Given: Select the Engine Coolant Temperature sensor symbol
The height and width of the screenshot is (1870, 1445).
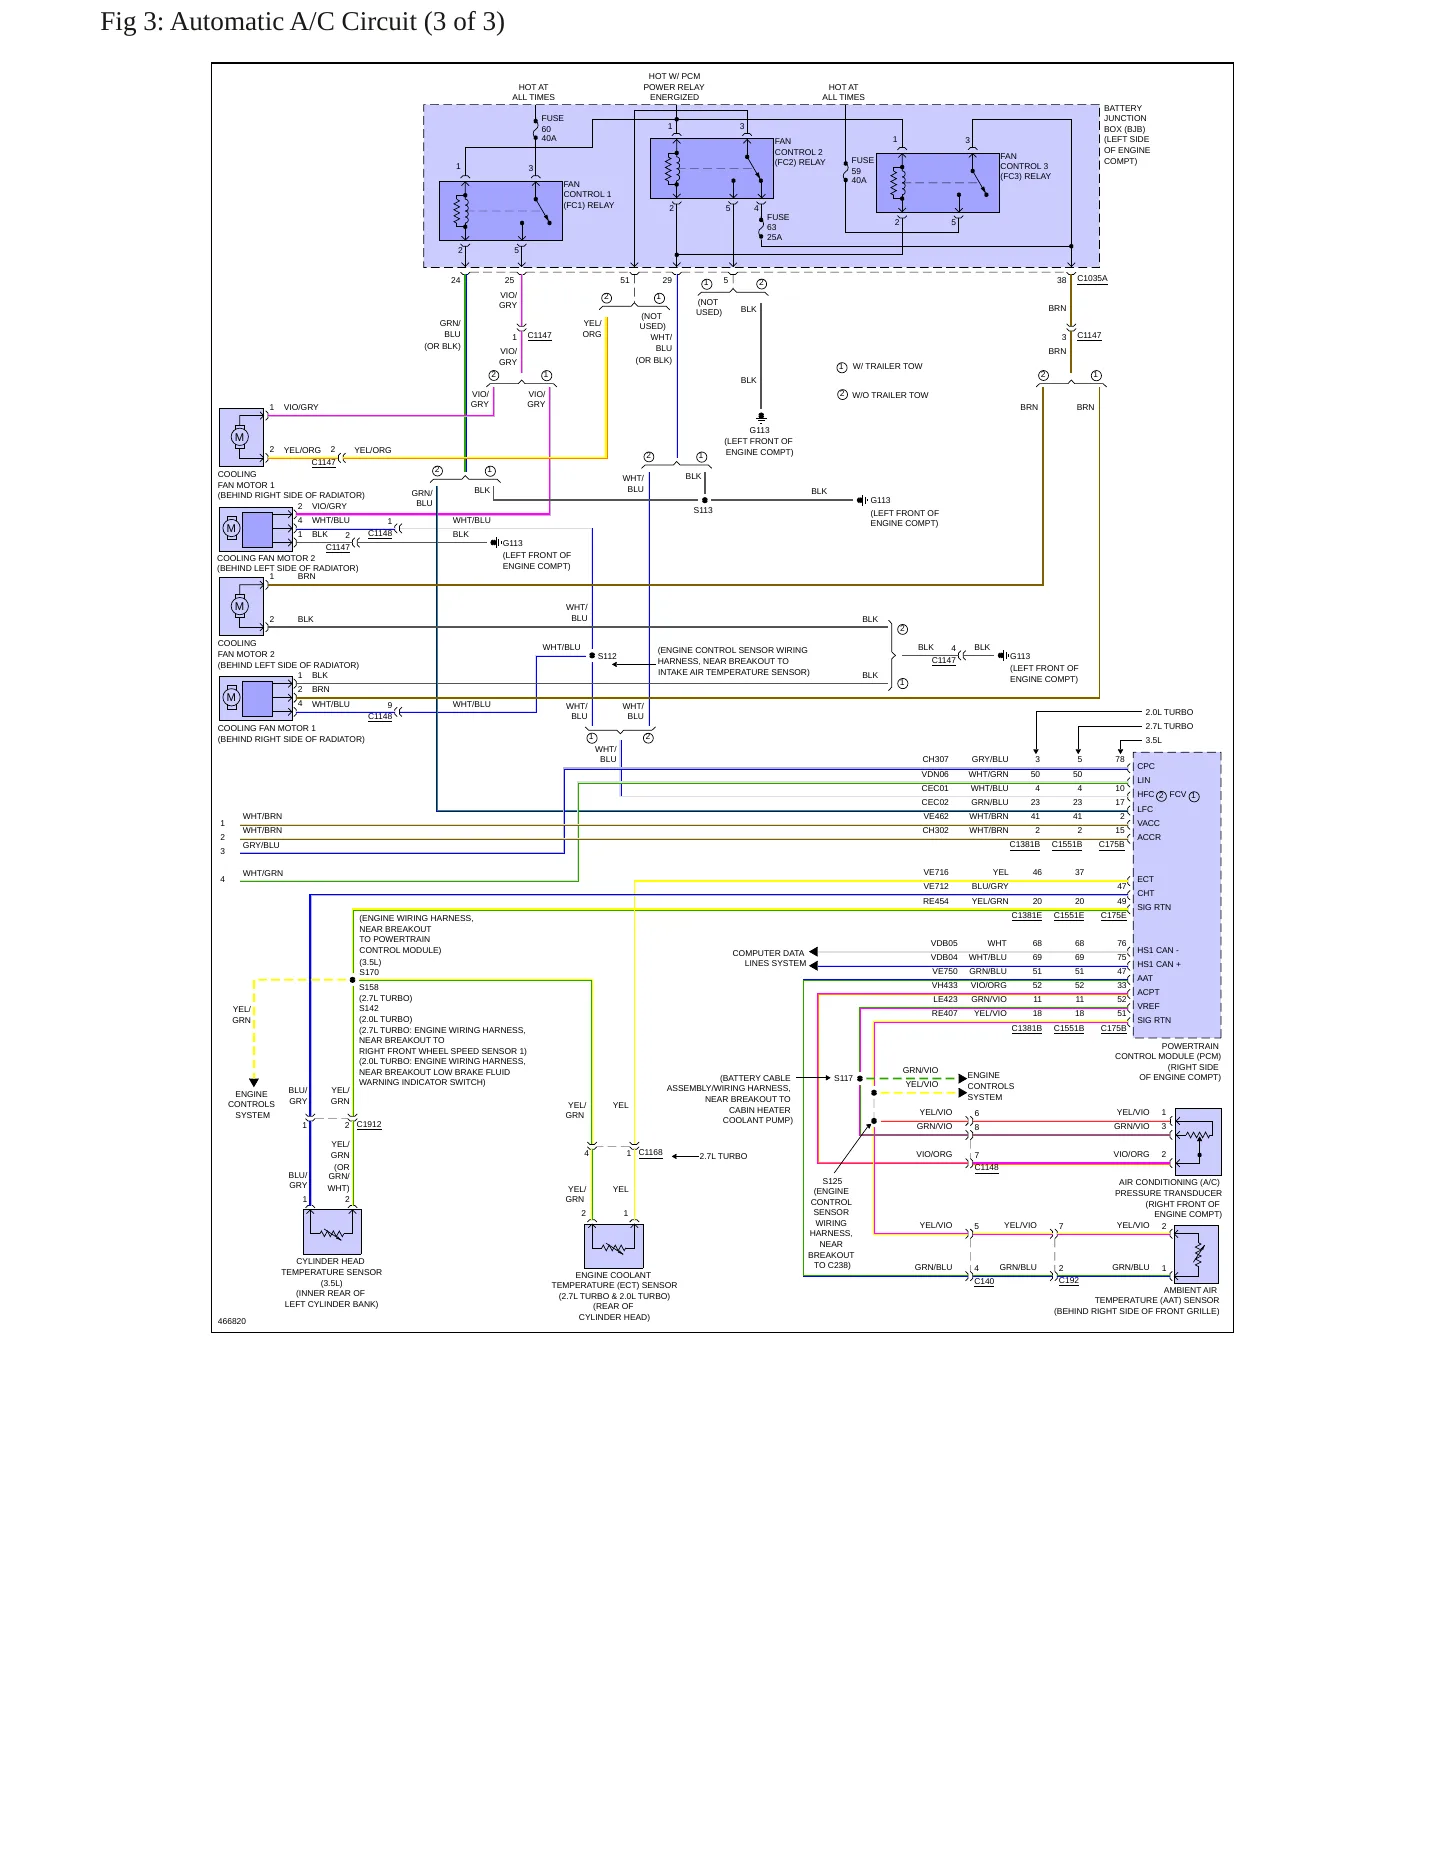Looking at the screenshot, I should coord(614,1246).
